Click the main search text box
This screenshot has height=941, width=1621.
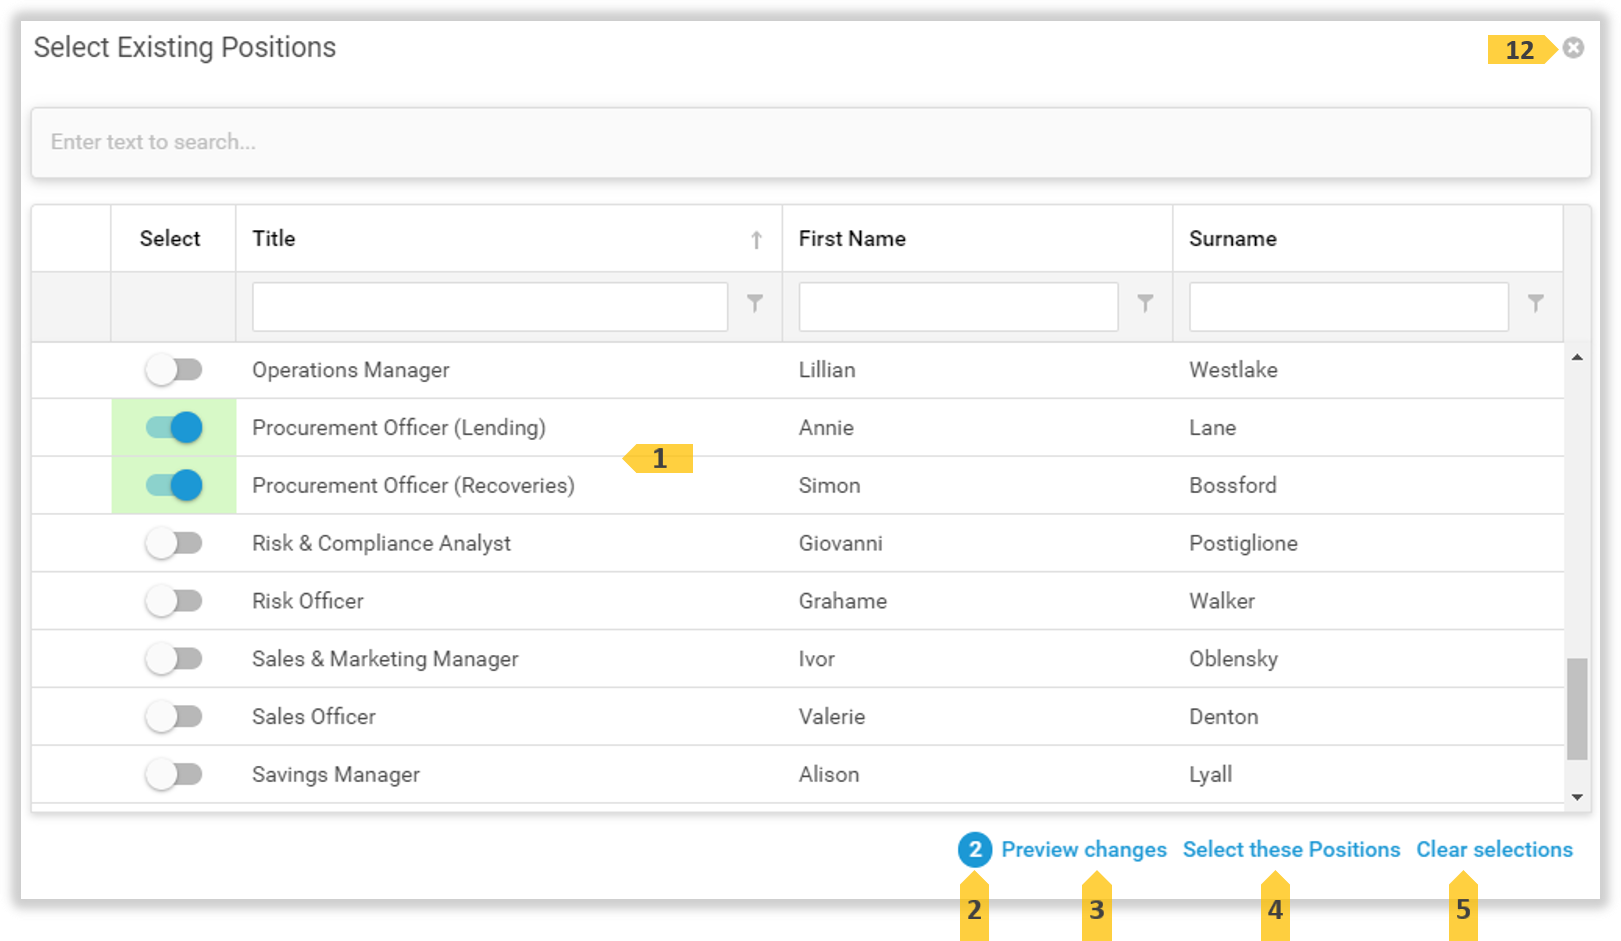[x=810, y=143]
